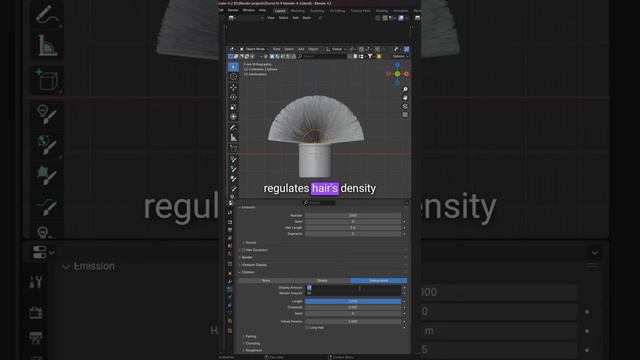
Task: Select the Scale tool
Action: pos(233,107)
